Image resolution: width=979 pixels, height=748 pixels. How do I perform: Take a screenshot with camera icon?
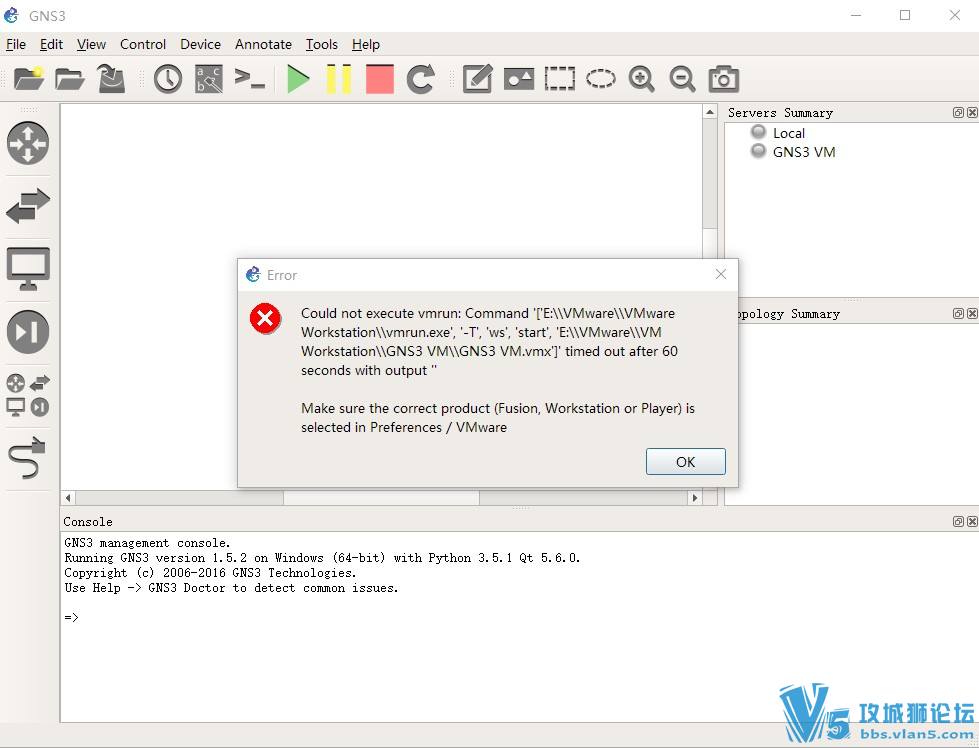(x=723, y=79)
